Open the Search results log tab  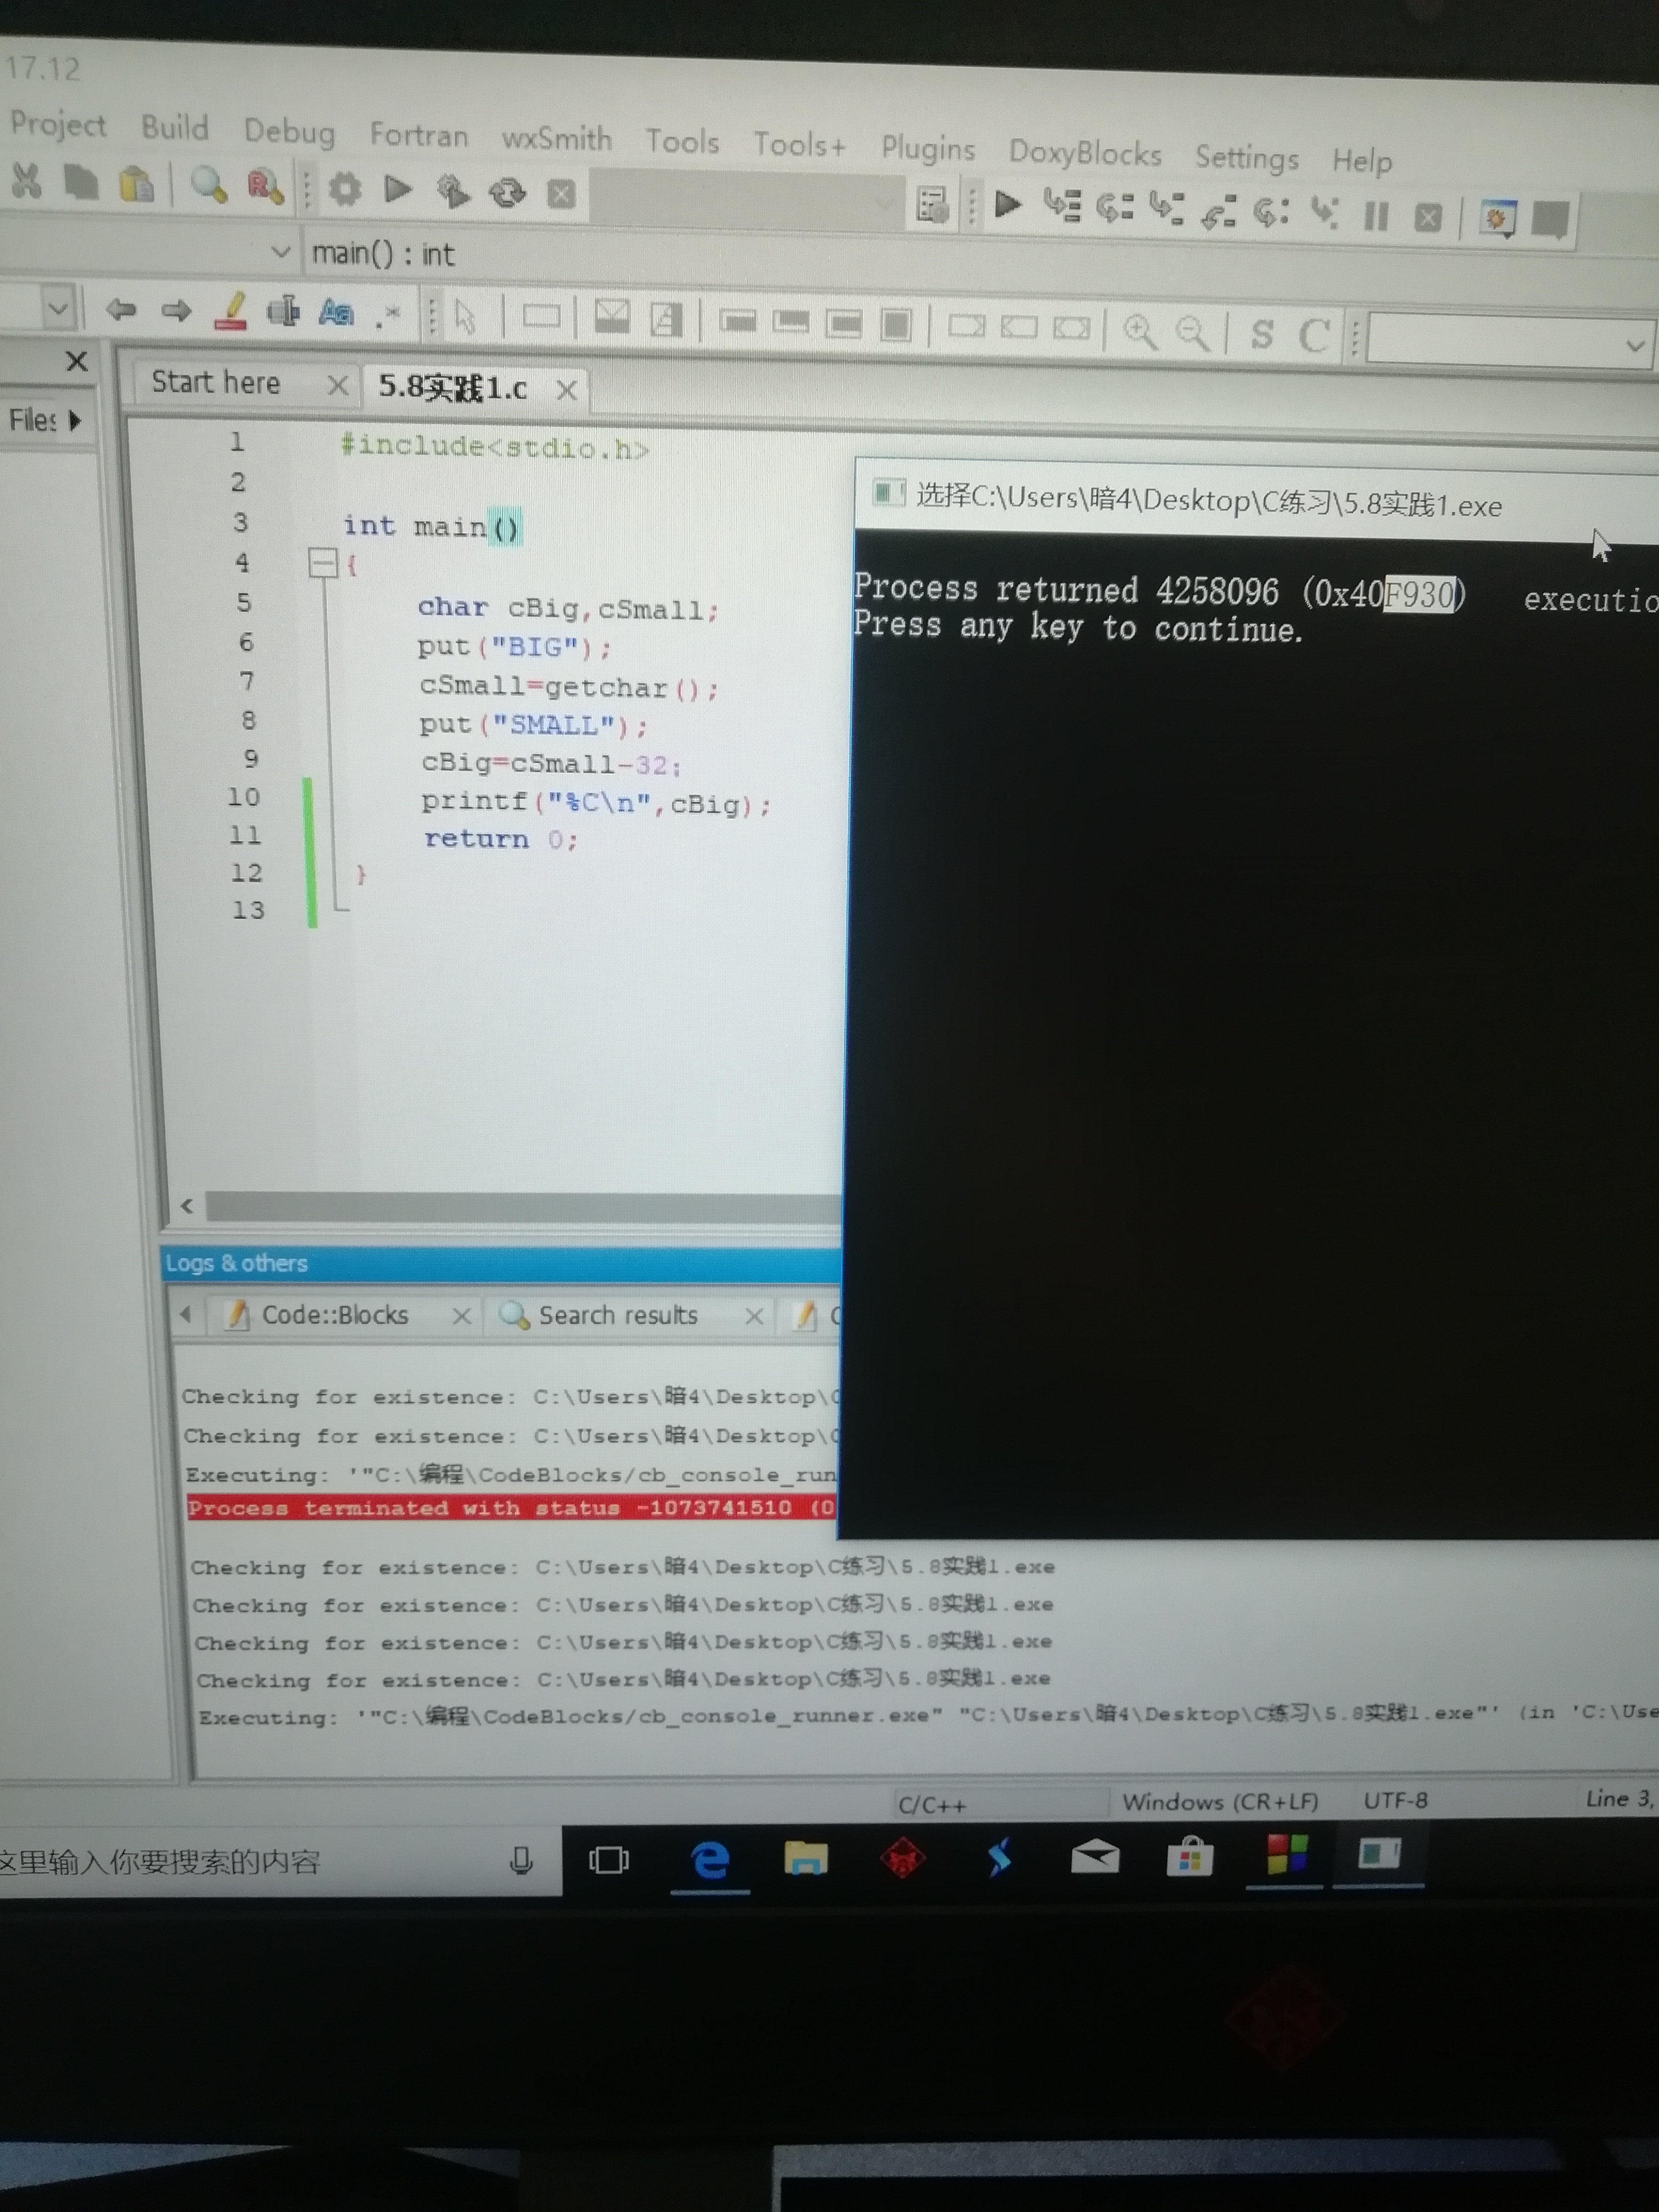(616, 1315)
